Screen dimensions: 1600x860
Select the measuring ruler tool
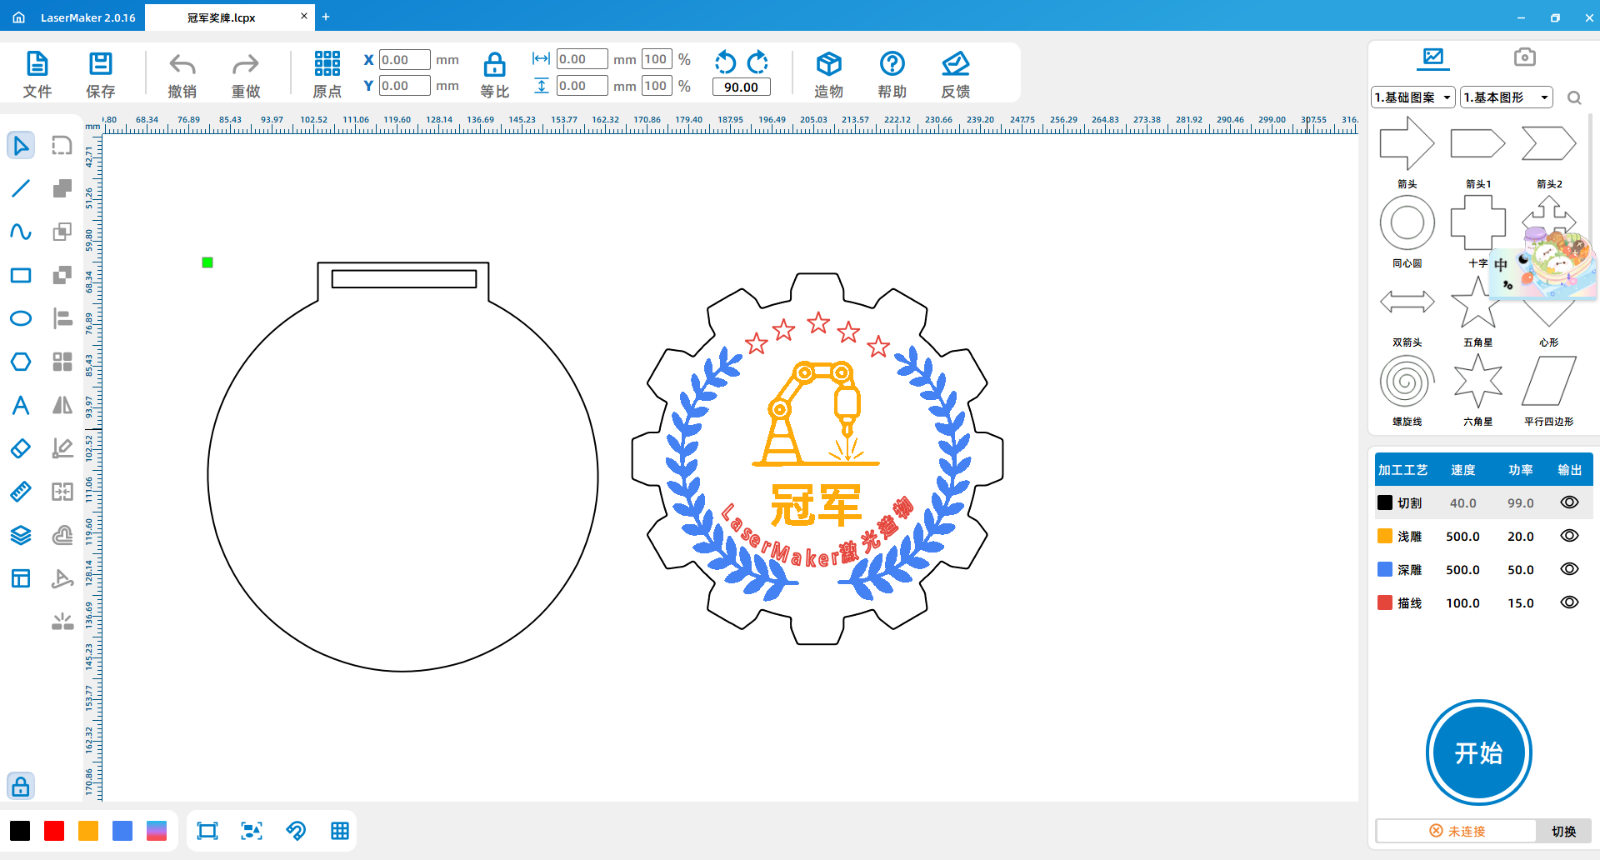click(x=21, y=492)
